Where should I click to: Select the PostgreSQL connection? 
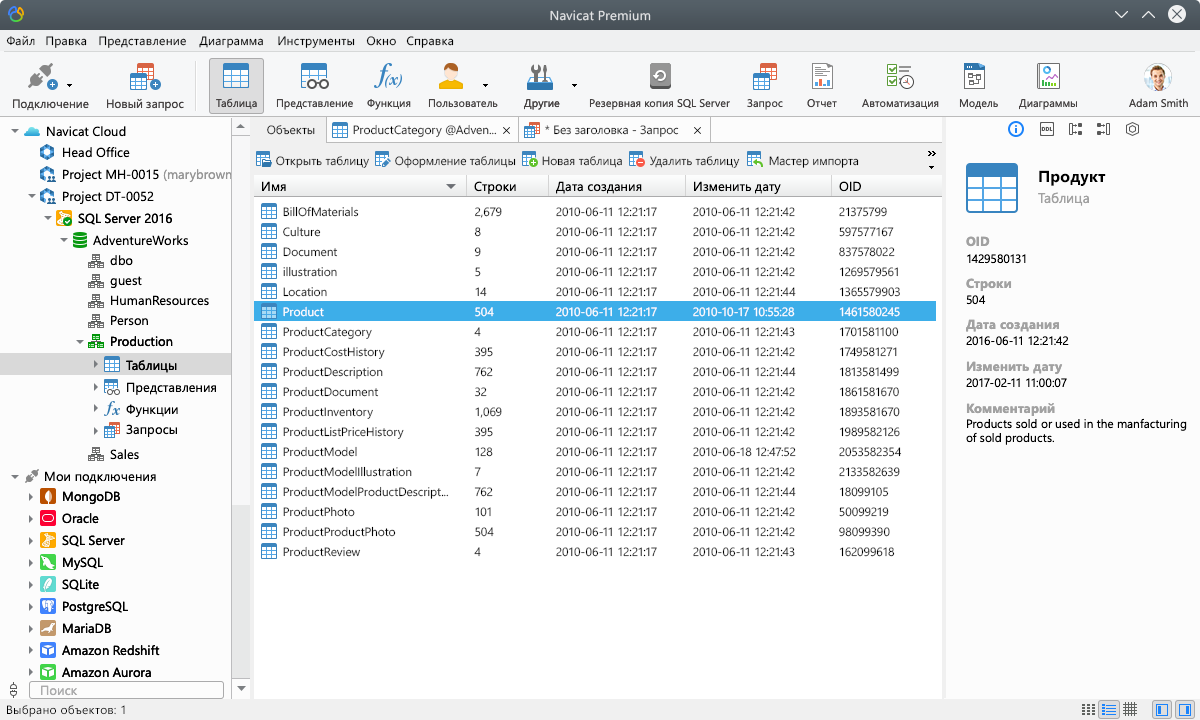point(95,606)
